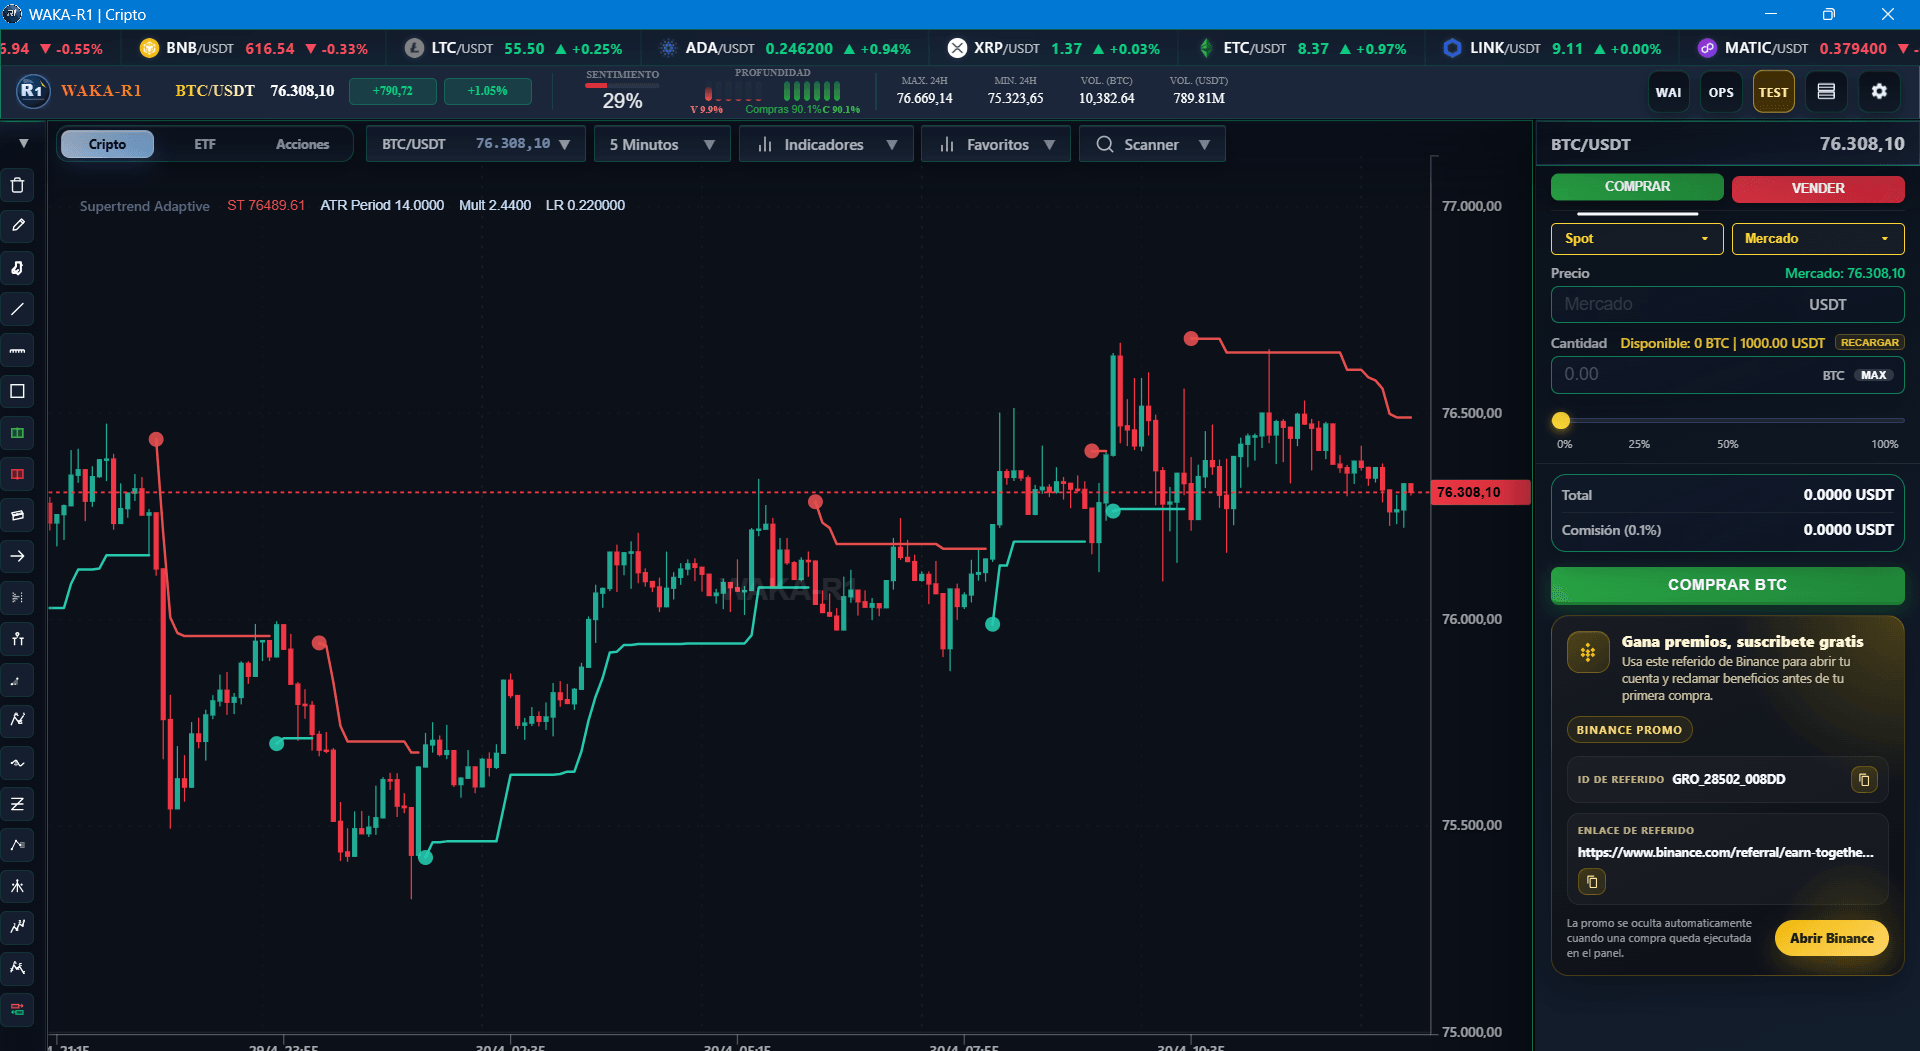Viewport: 1920px width, 1051px height.
Task: Toggle the OPS button
Action: click(x=1721, y=92)
